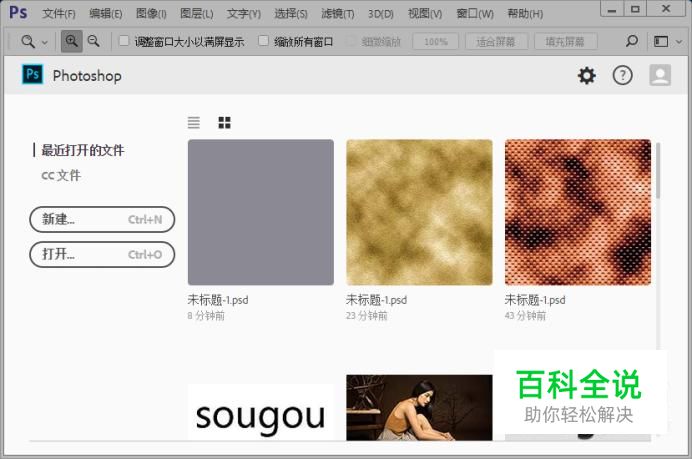The image size is (692, 459).
Task: Click the filename above 43 分钟前
Action: [x=535, y=300]
